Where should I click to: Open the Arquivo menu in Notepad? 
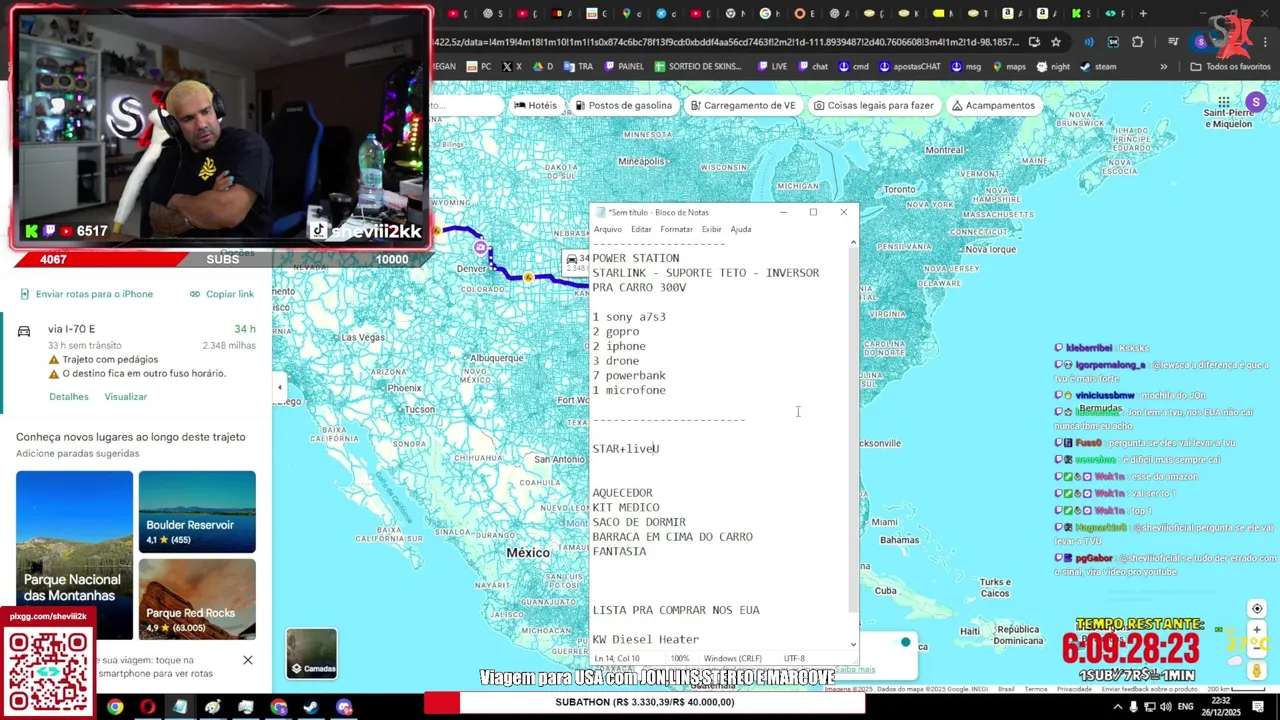tap(608, 229)
